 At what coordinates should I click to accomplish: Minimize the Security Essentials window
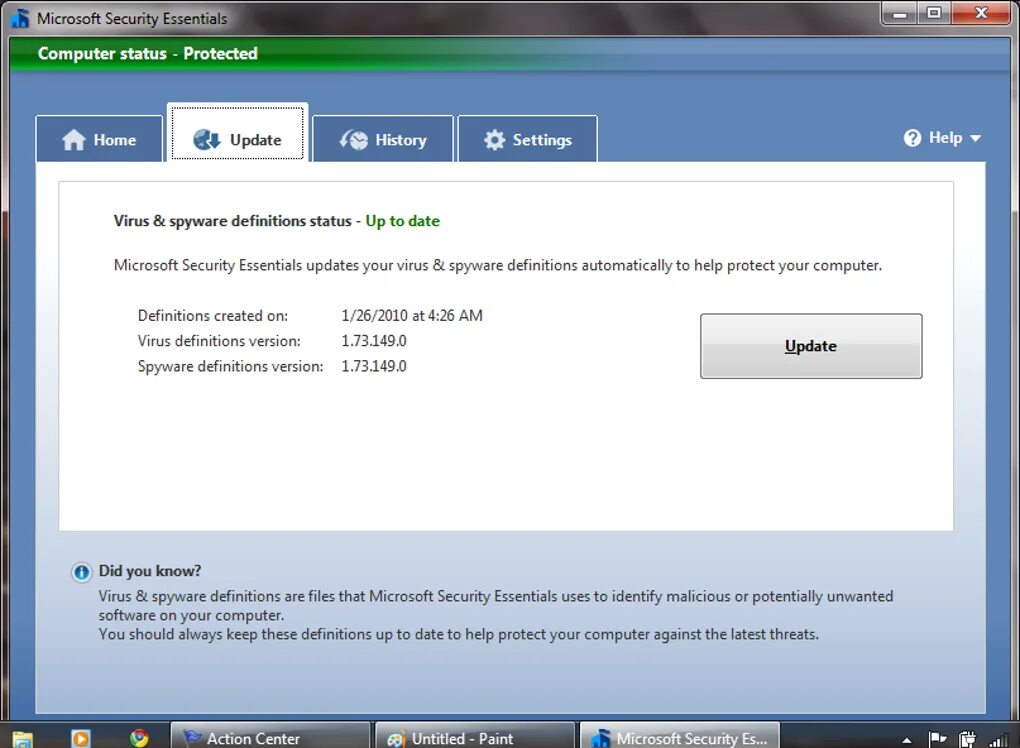tap(900, 14)
